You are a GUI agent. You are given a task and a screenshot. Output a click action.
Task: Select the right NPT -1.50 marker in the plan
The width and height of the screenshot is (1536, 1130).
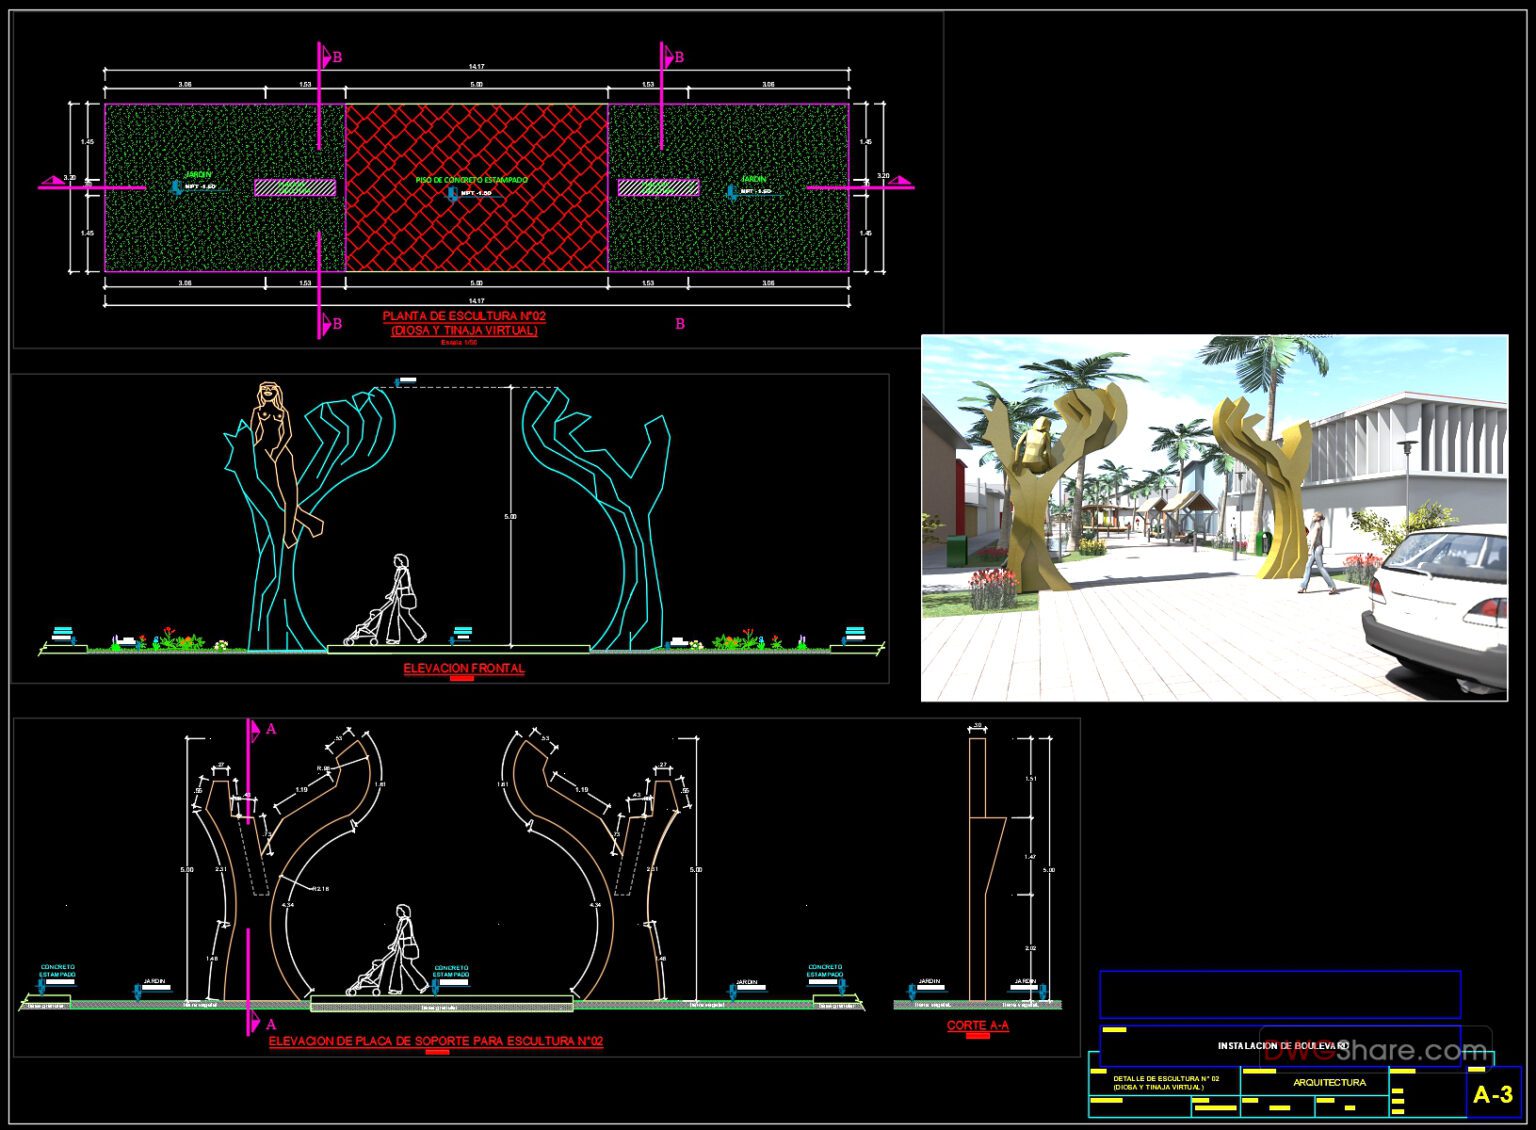tap(733, 192)
